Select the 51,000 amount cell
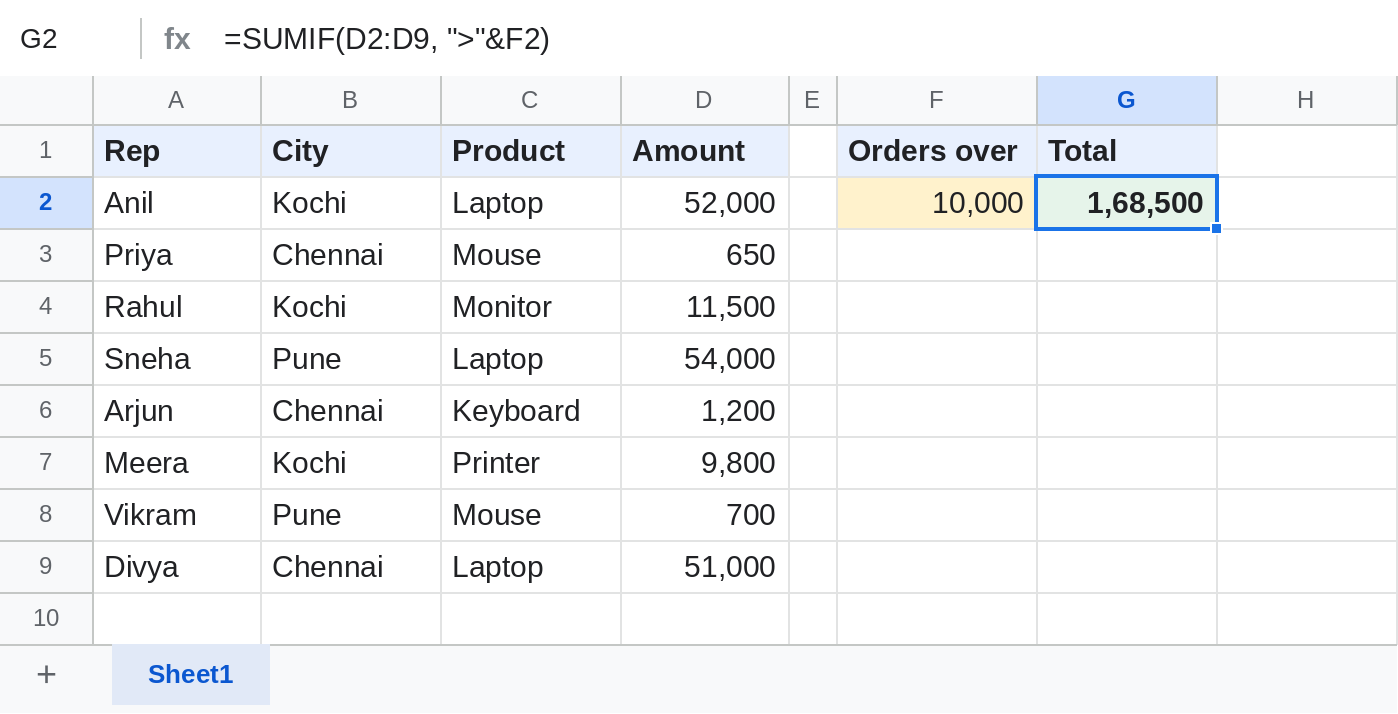 [x=705, y=567]
